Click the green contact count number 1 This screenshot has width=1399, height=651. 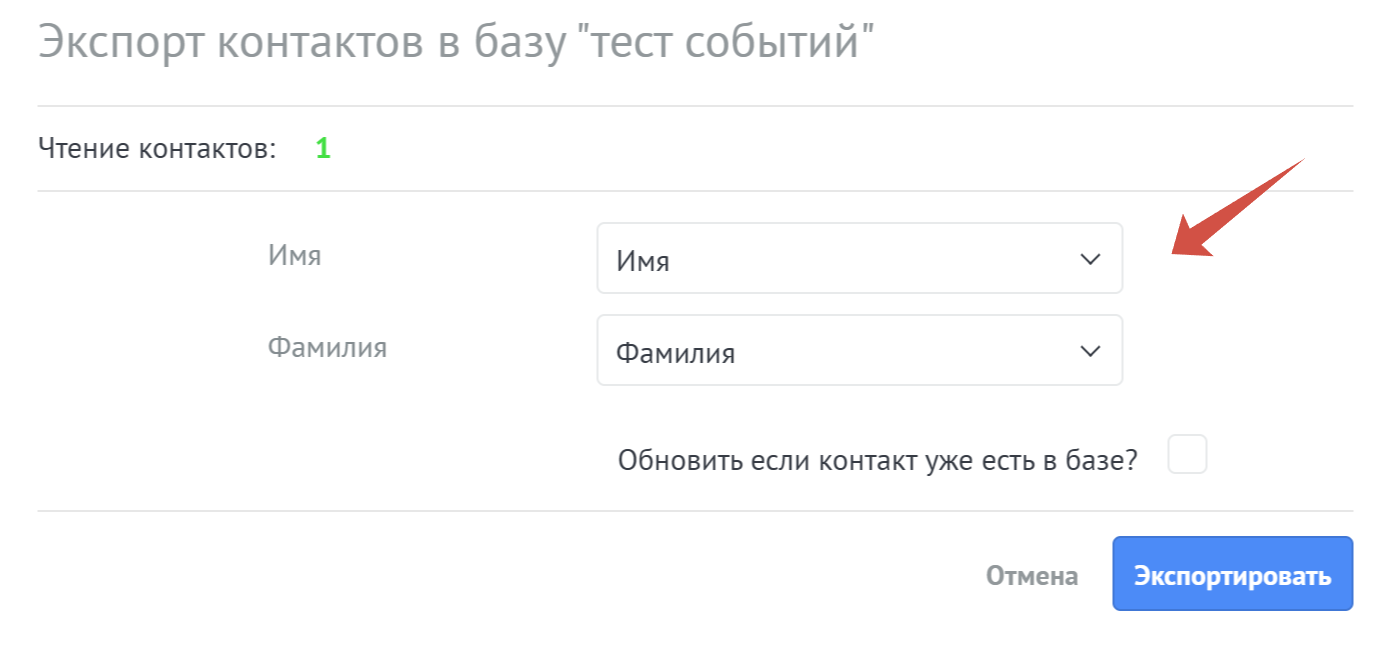tap(322, 149)
